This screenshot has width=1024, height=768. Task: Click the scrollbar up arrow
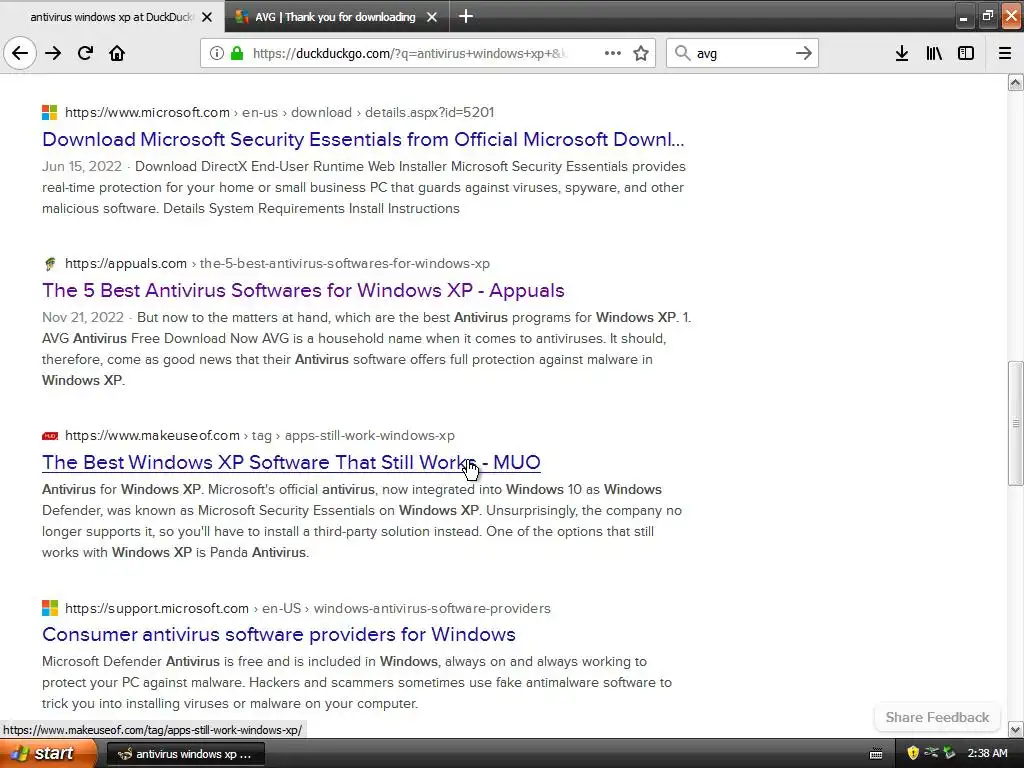tap(1016, 82)
